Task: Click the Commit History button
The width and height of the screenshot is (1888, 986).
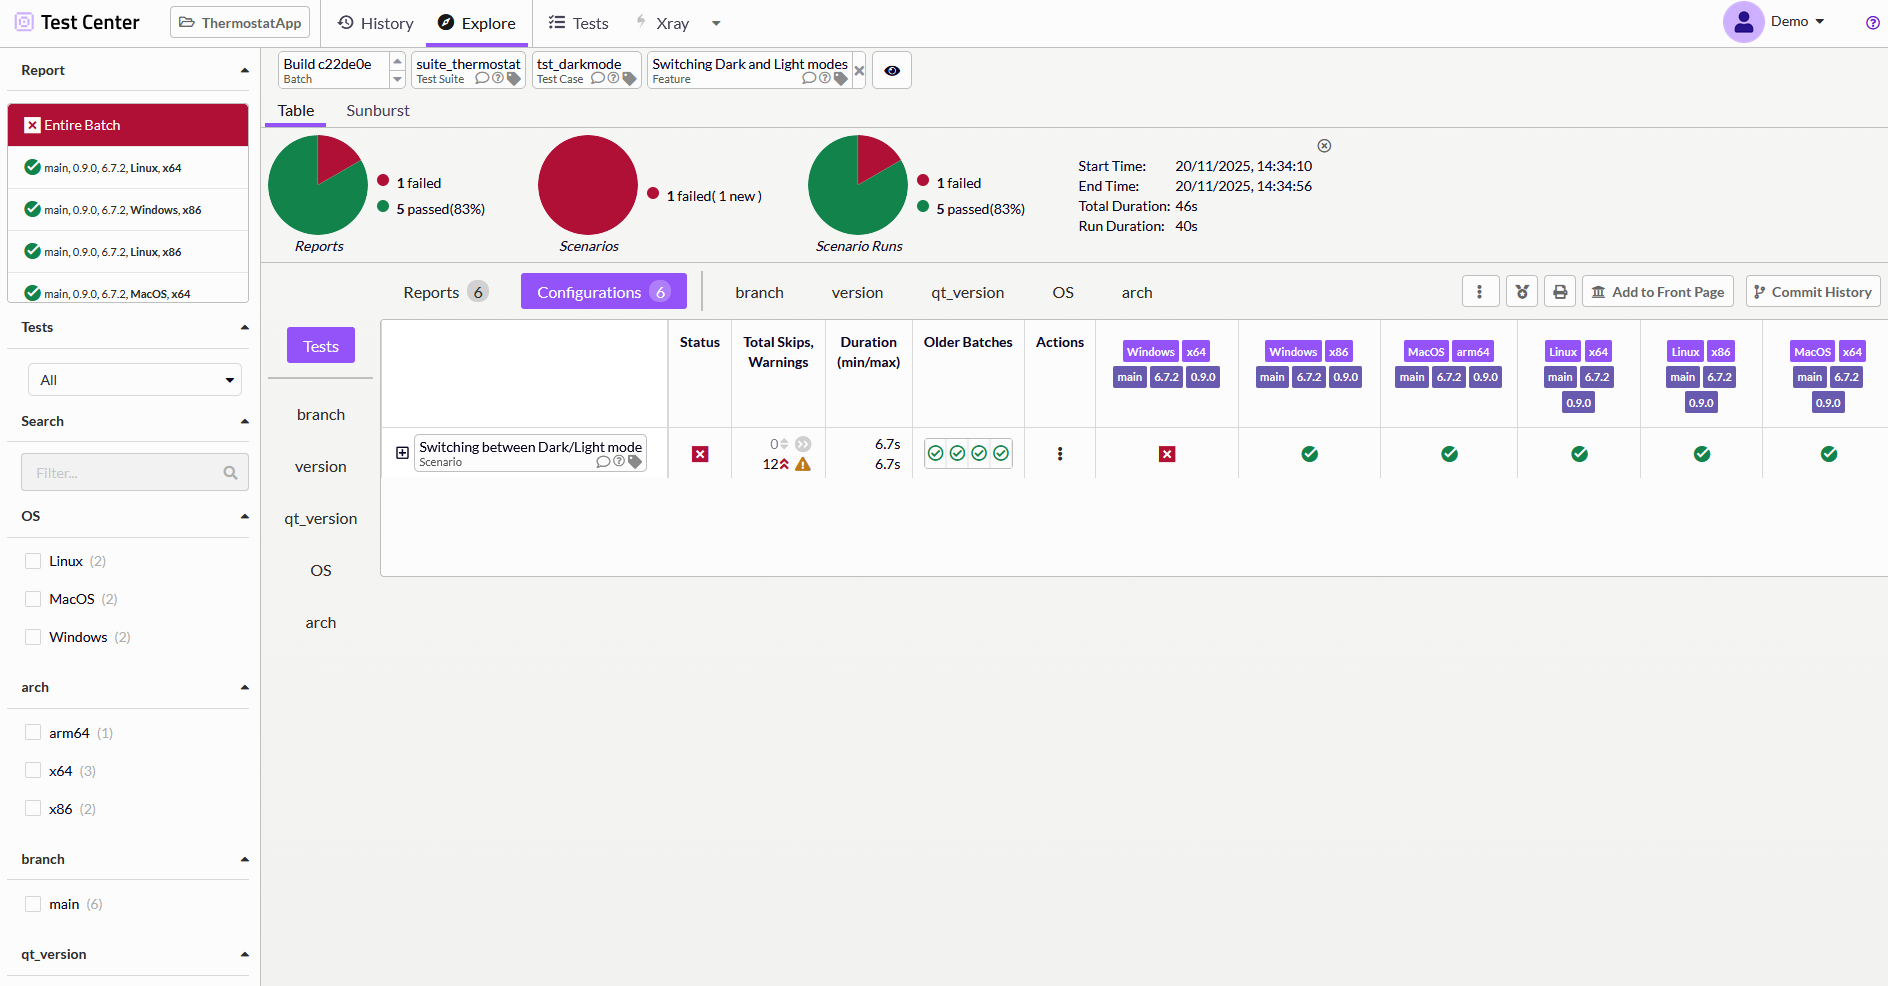Action: click(1812, 292)
